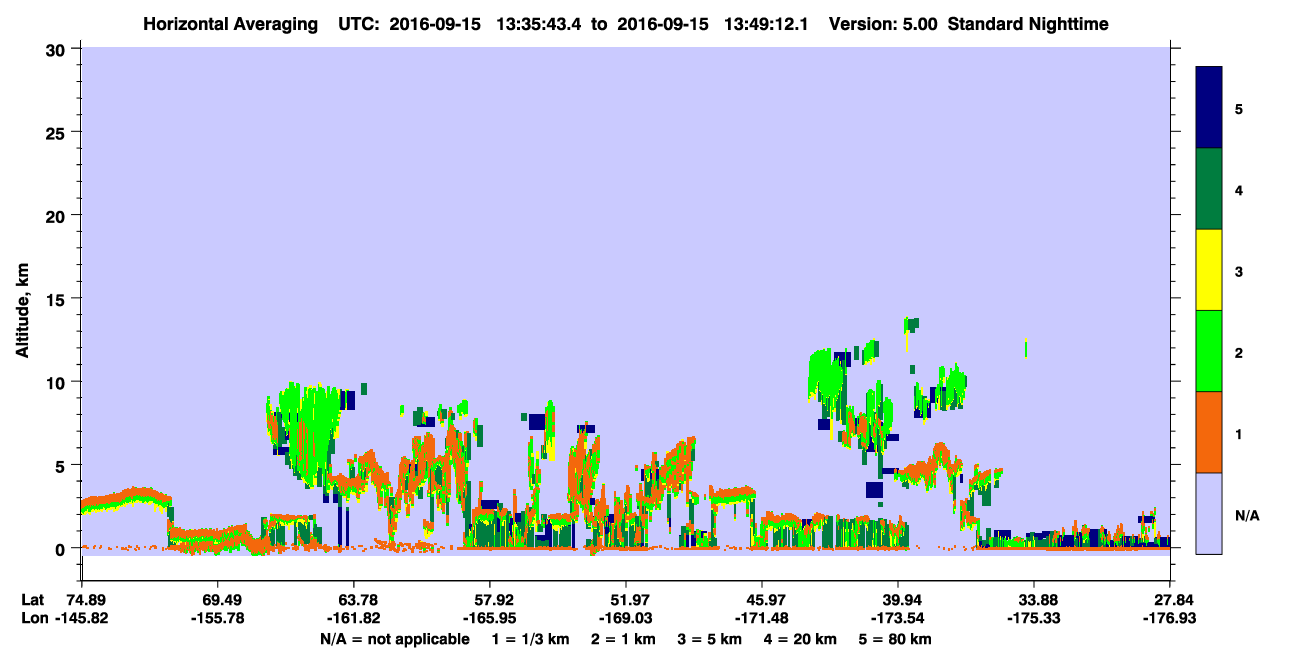Click the orange colorbar segment labeled 1
1300x667 pixels.
[x=1209, y=432]
